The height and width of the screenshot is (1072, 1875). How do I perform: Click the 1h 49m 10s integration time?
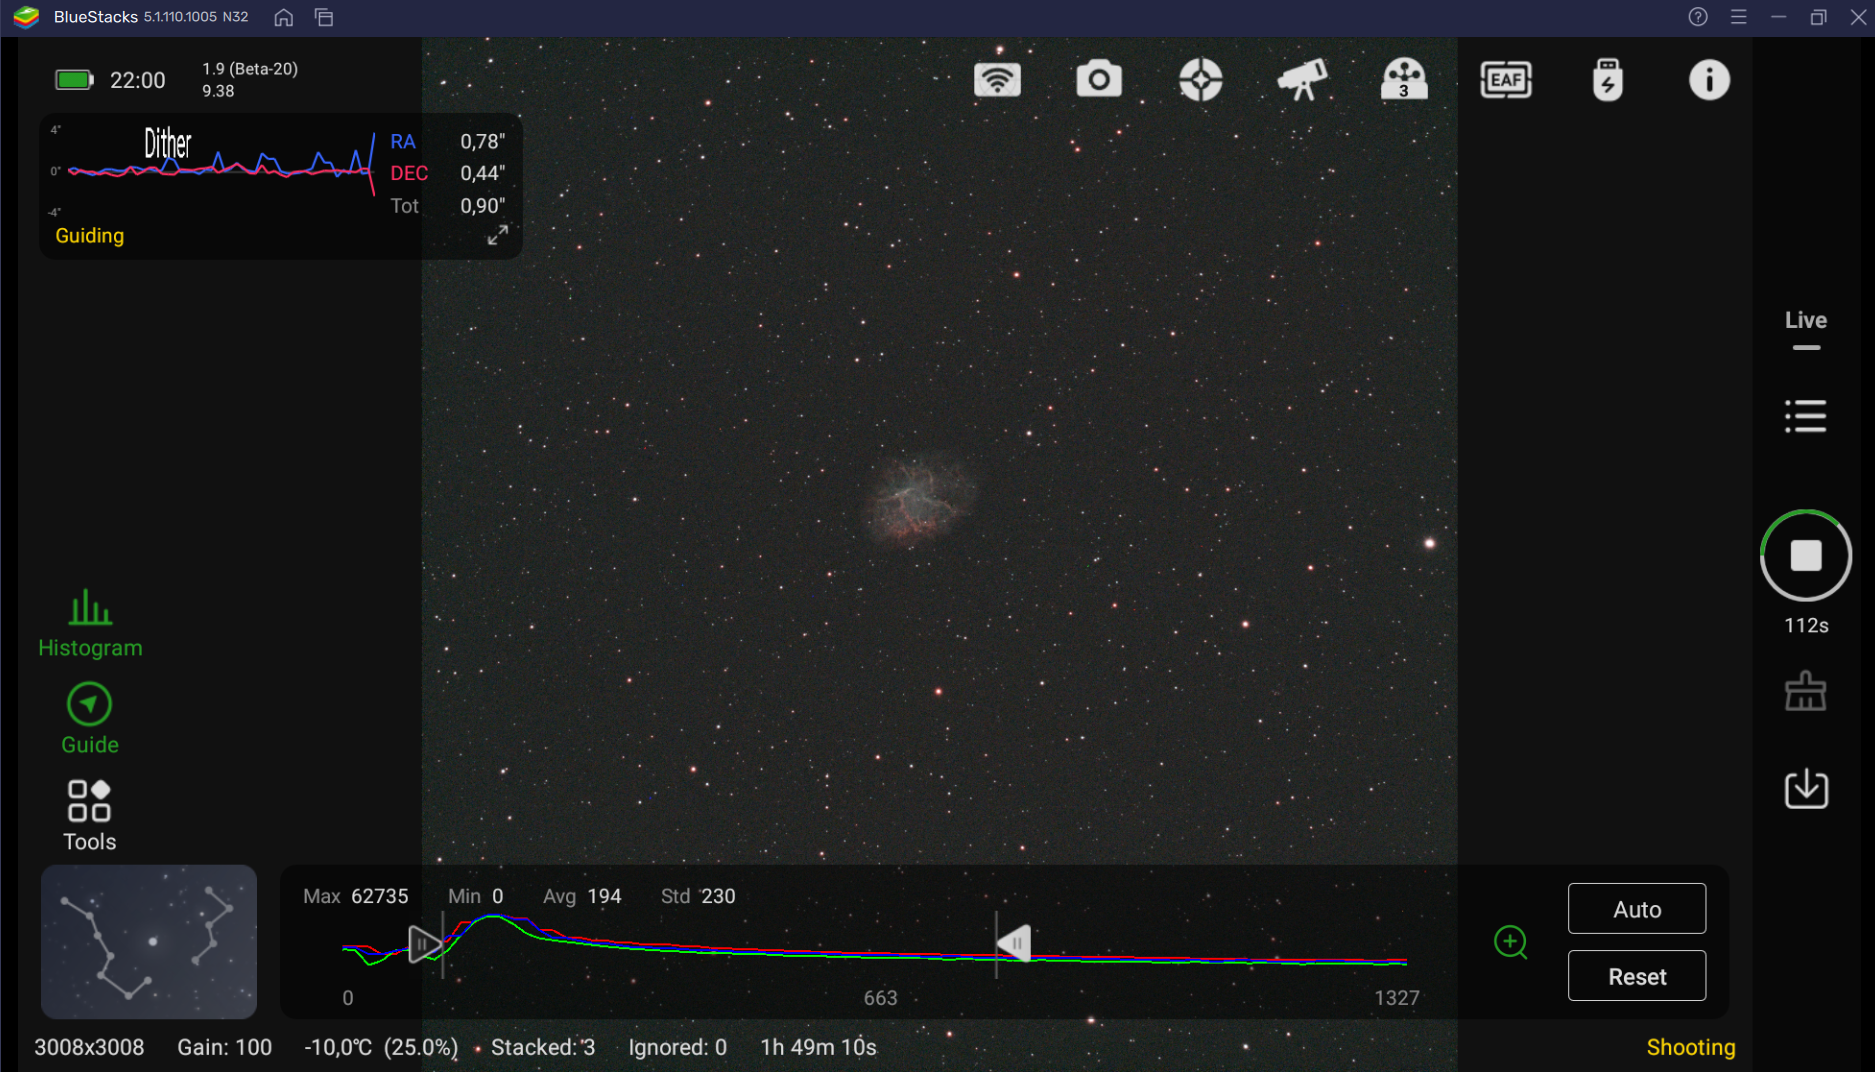coord(819,1047)
